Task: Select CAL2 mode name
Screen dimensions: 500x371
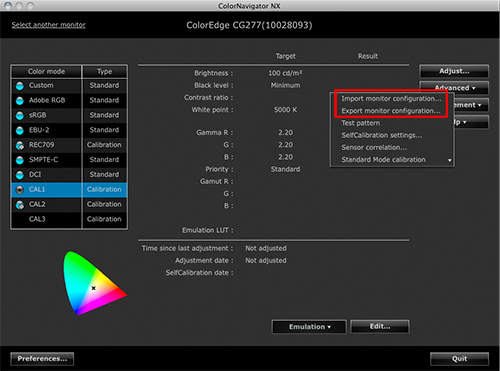Action: tap(37, 204)
